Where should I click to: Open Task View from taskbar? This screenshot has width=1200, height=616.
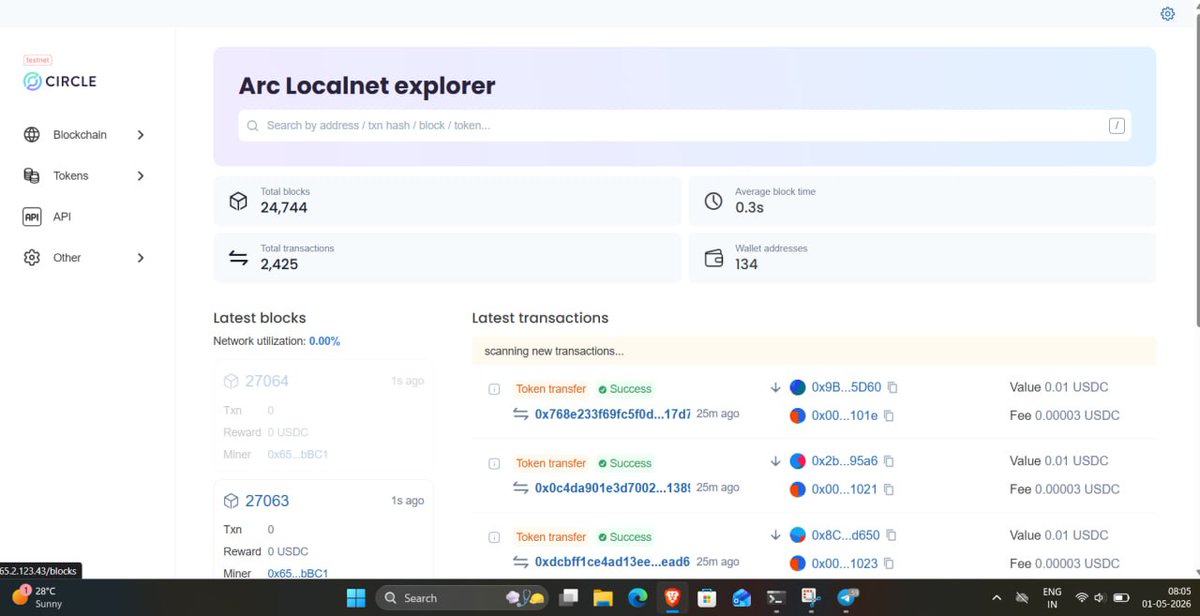point(567,598)
